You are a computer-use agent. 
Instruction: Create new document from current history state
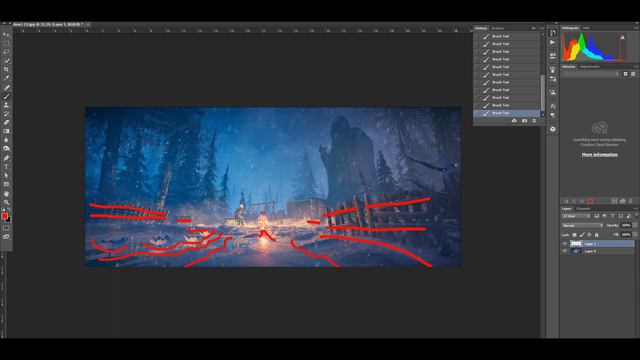point(514,121)
